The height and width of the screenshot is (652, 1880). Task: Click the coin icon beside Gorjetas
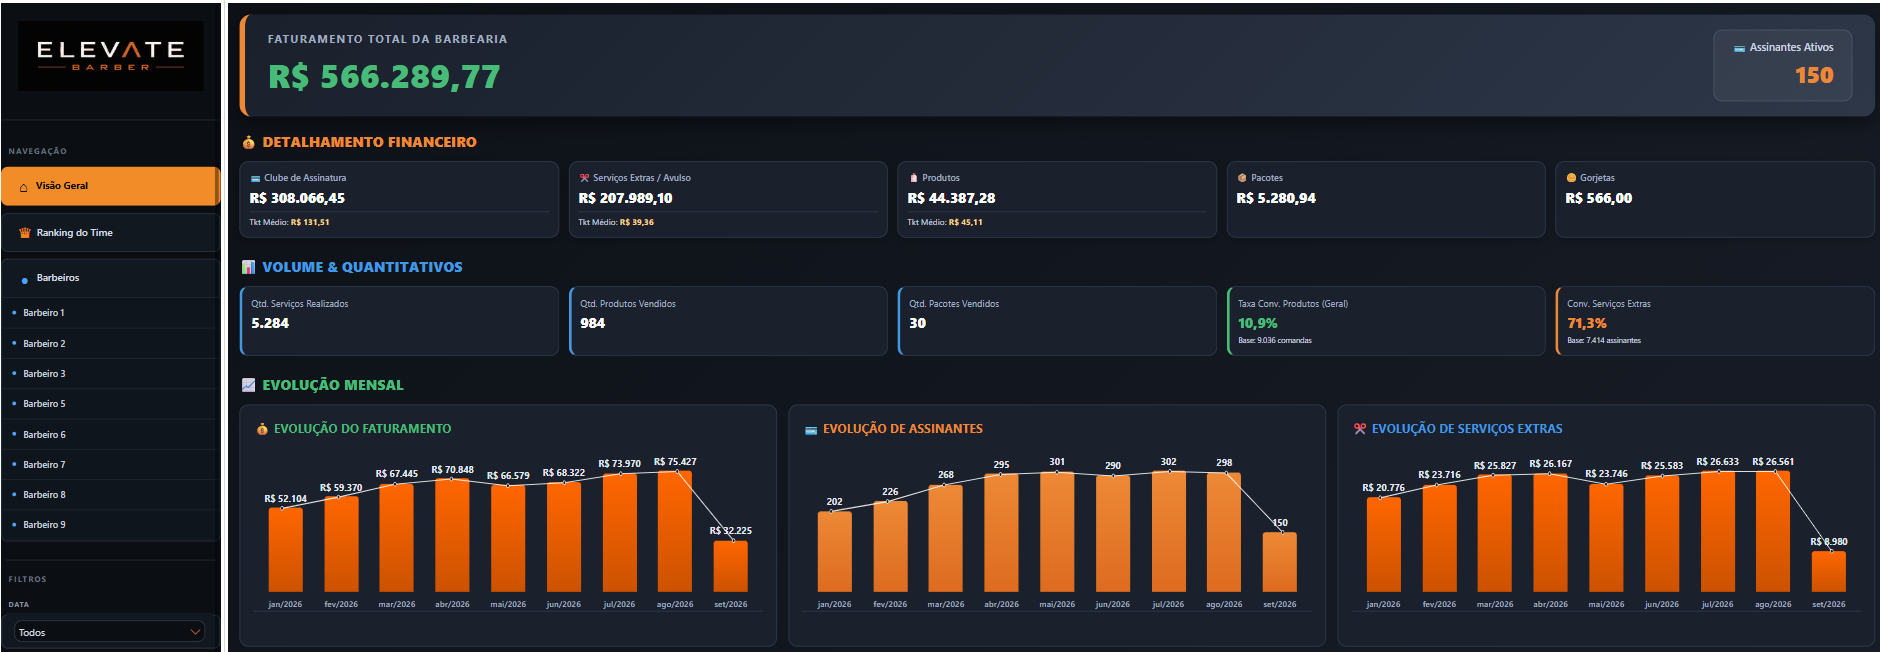pyautogui.click(x=1571, y=178)
